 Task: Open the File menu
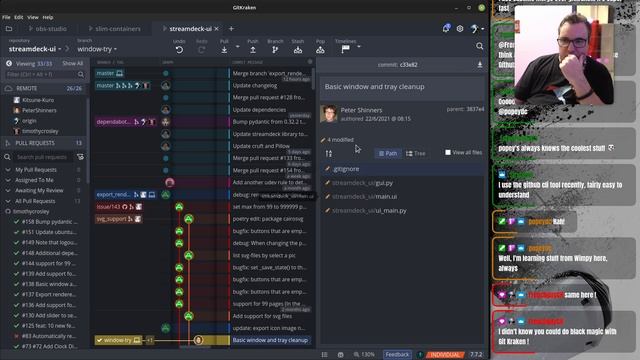click(6, 17)
